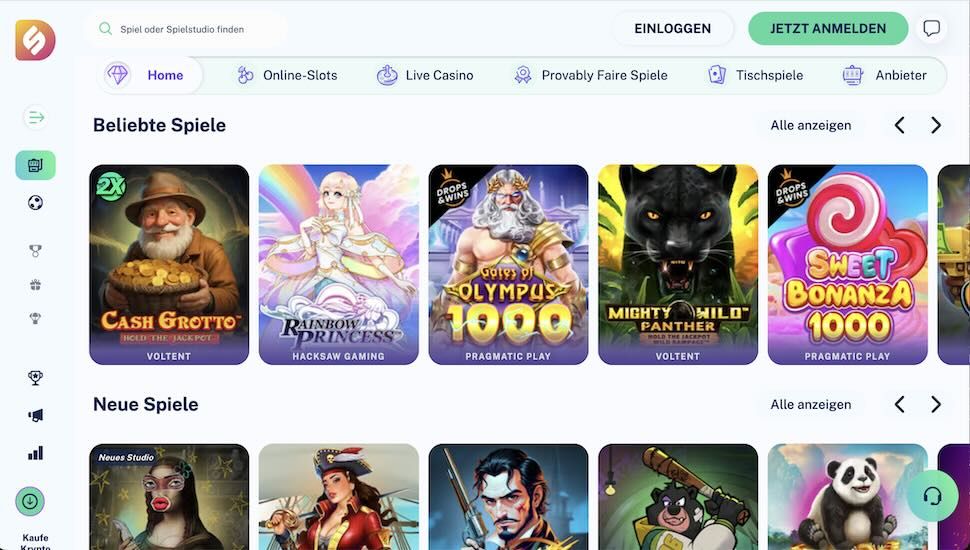Click the green download circle icon
This screenshot has height=550, width=970.
point(30,501)
